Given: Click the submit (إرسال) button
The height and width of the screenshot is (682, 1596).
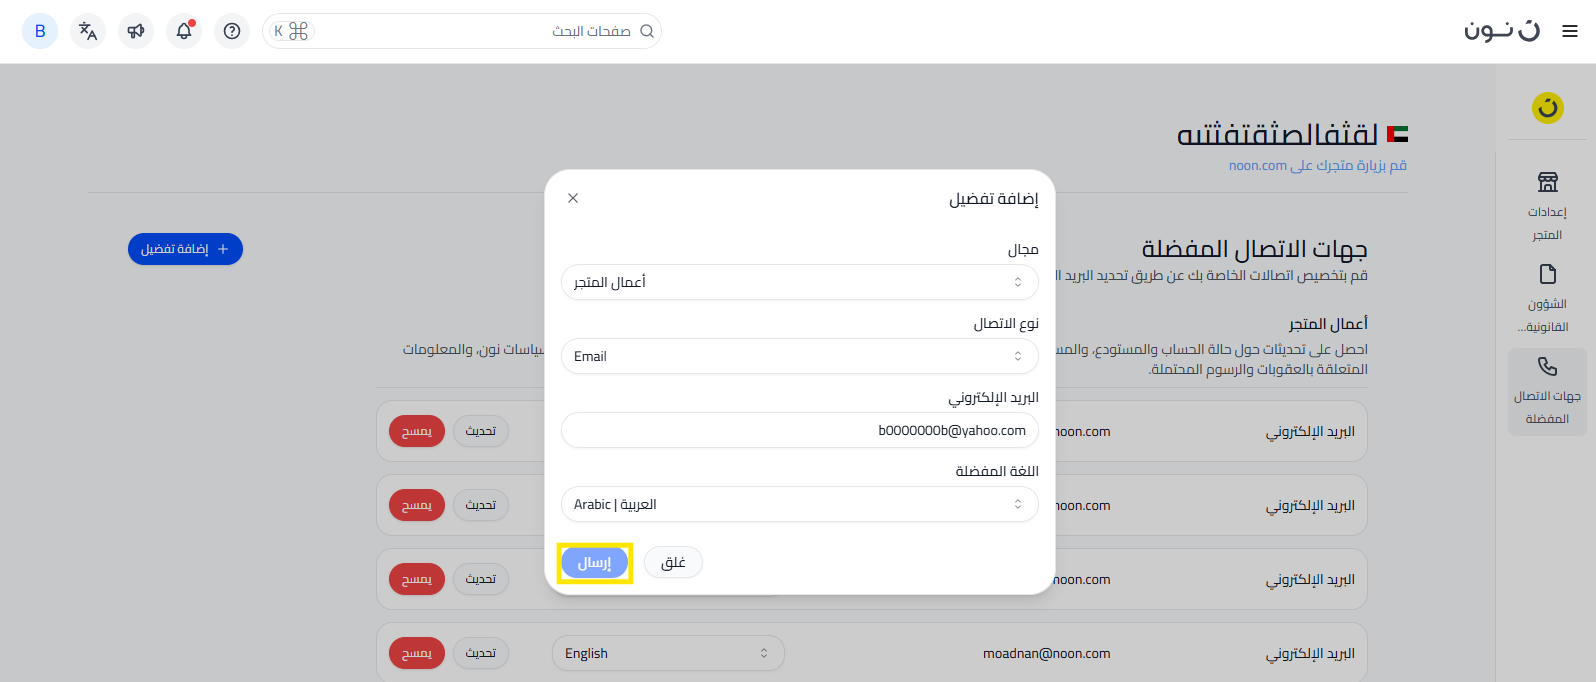Looking at the screenshot, I should (x=595, y=563).
